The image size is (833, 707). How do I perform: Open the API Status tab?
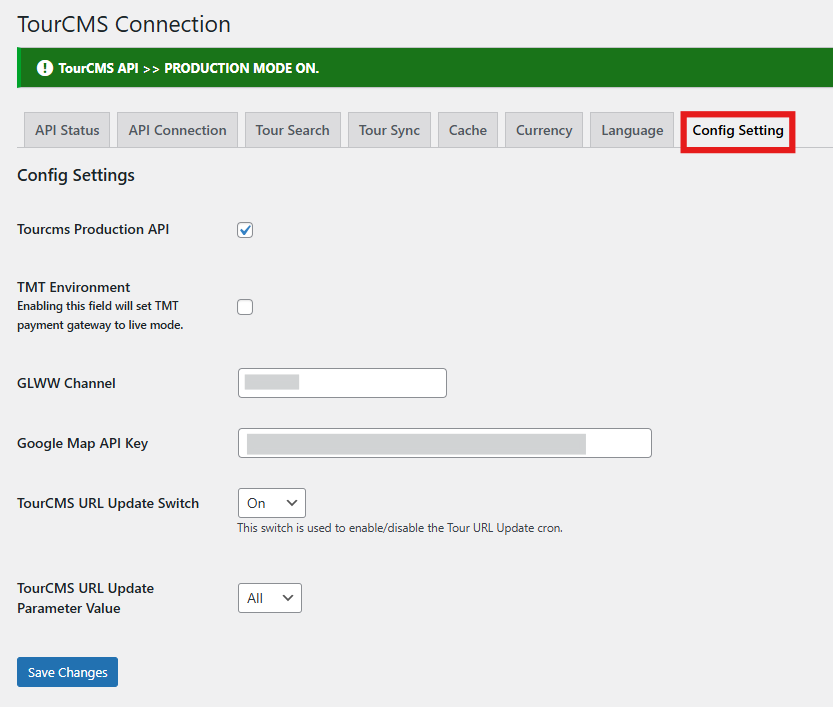[x=67, y=130]
